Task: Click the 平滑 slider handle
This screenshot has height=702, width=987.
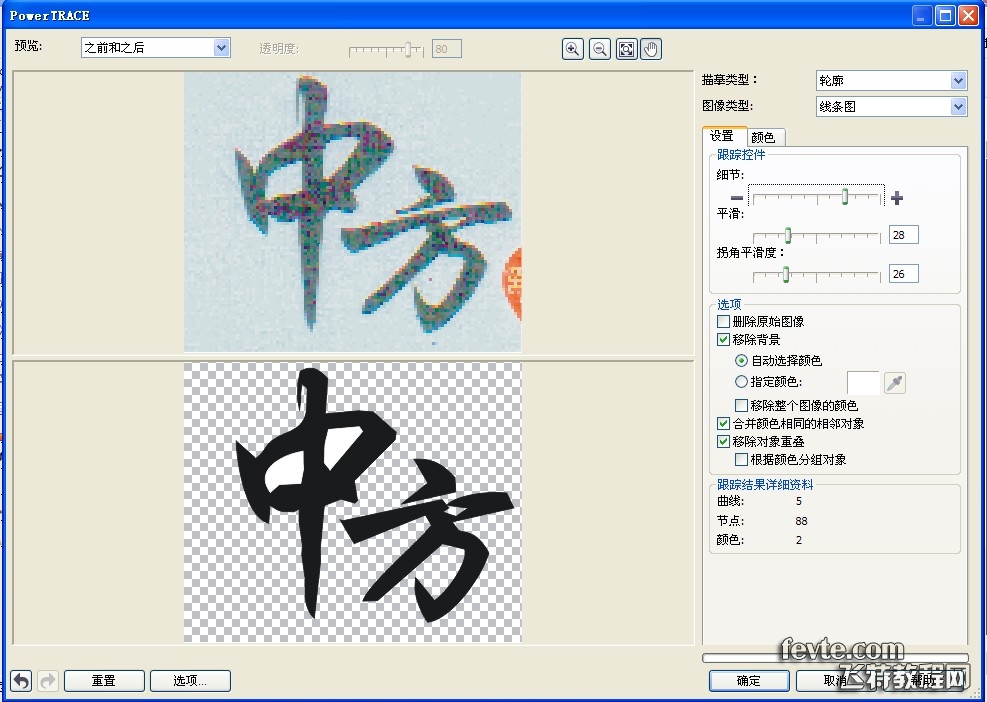Action: pos(787,235)
